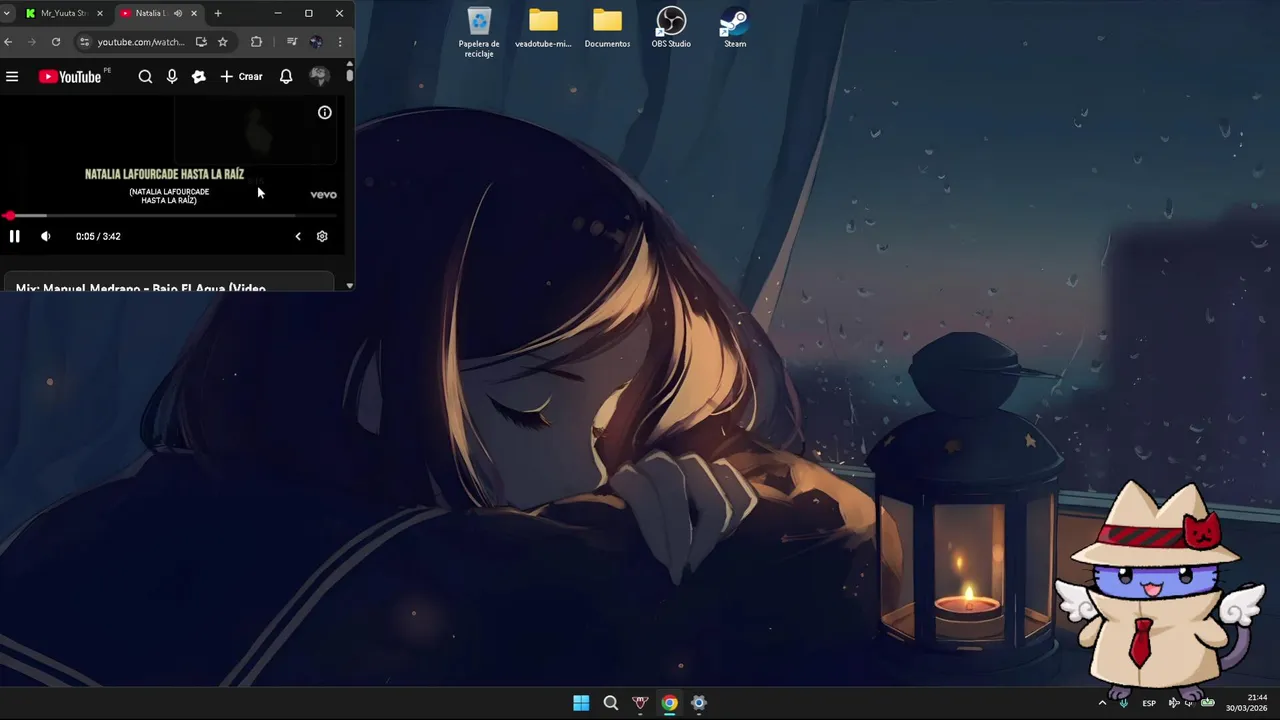Select OBS Studio desktop shortcut
This screenshot has height=720, width=1280.
pos(671,28)
